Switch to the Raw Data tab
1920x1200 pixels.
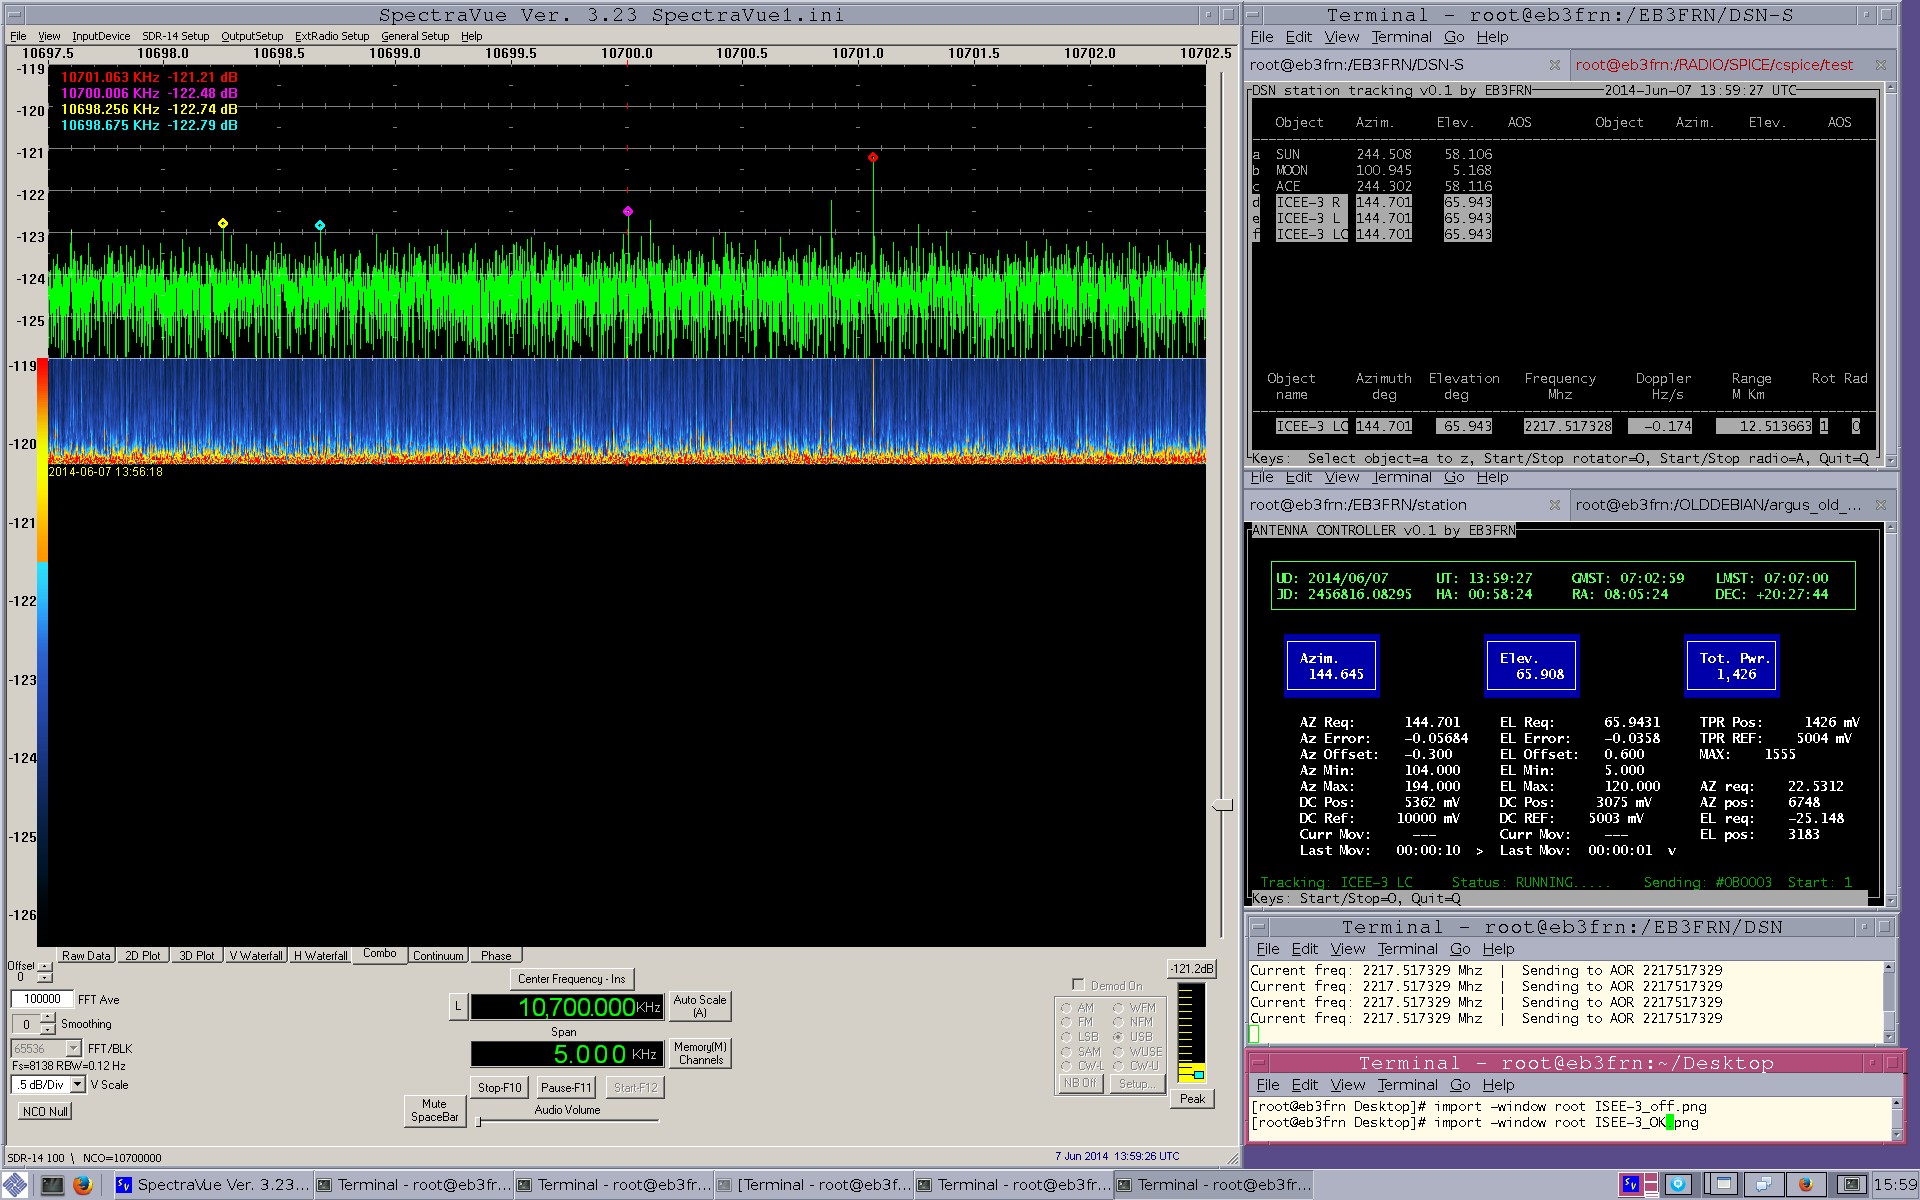[86, 956]
